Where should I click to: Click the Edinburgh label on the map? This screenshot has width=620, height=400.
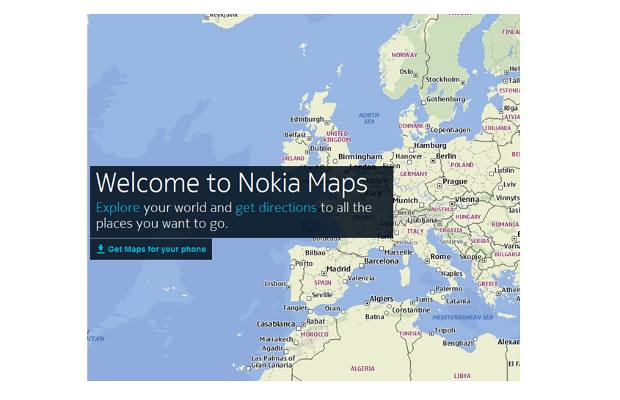[x=307, y=119]
